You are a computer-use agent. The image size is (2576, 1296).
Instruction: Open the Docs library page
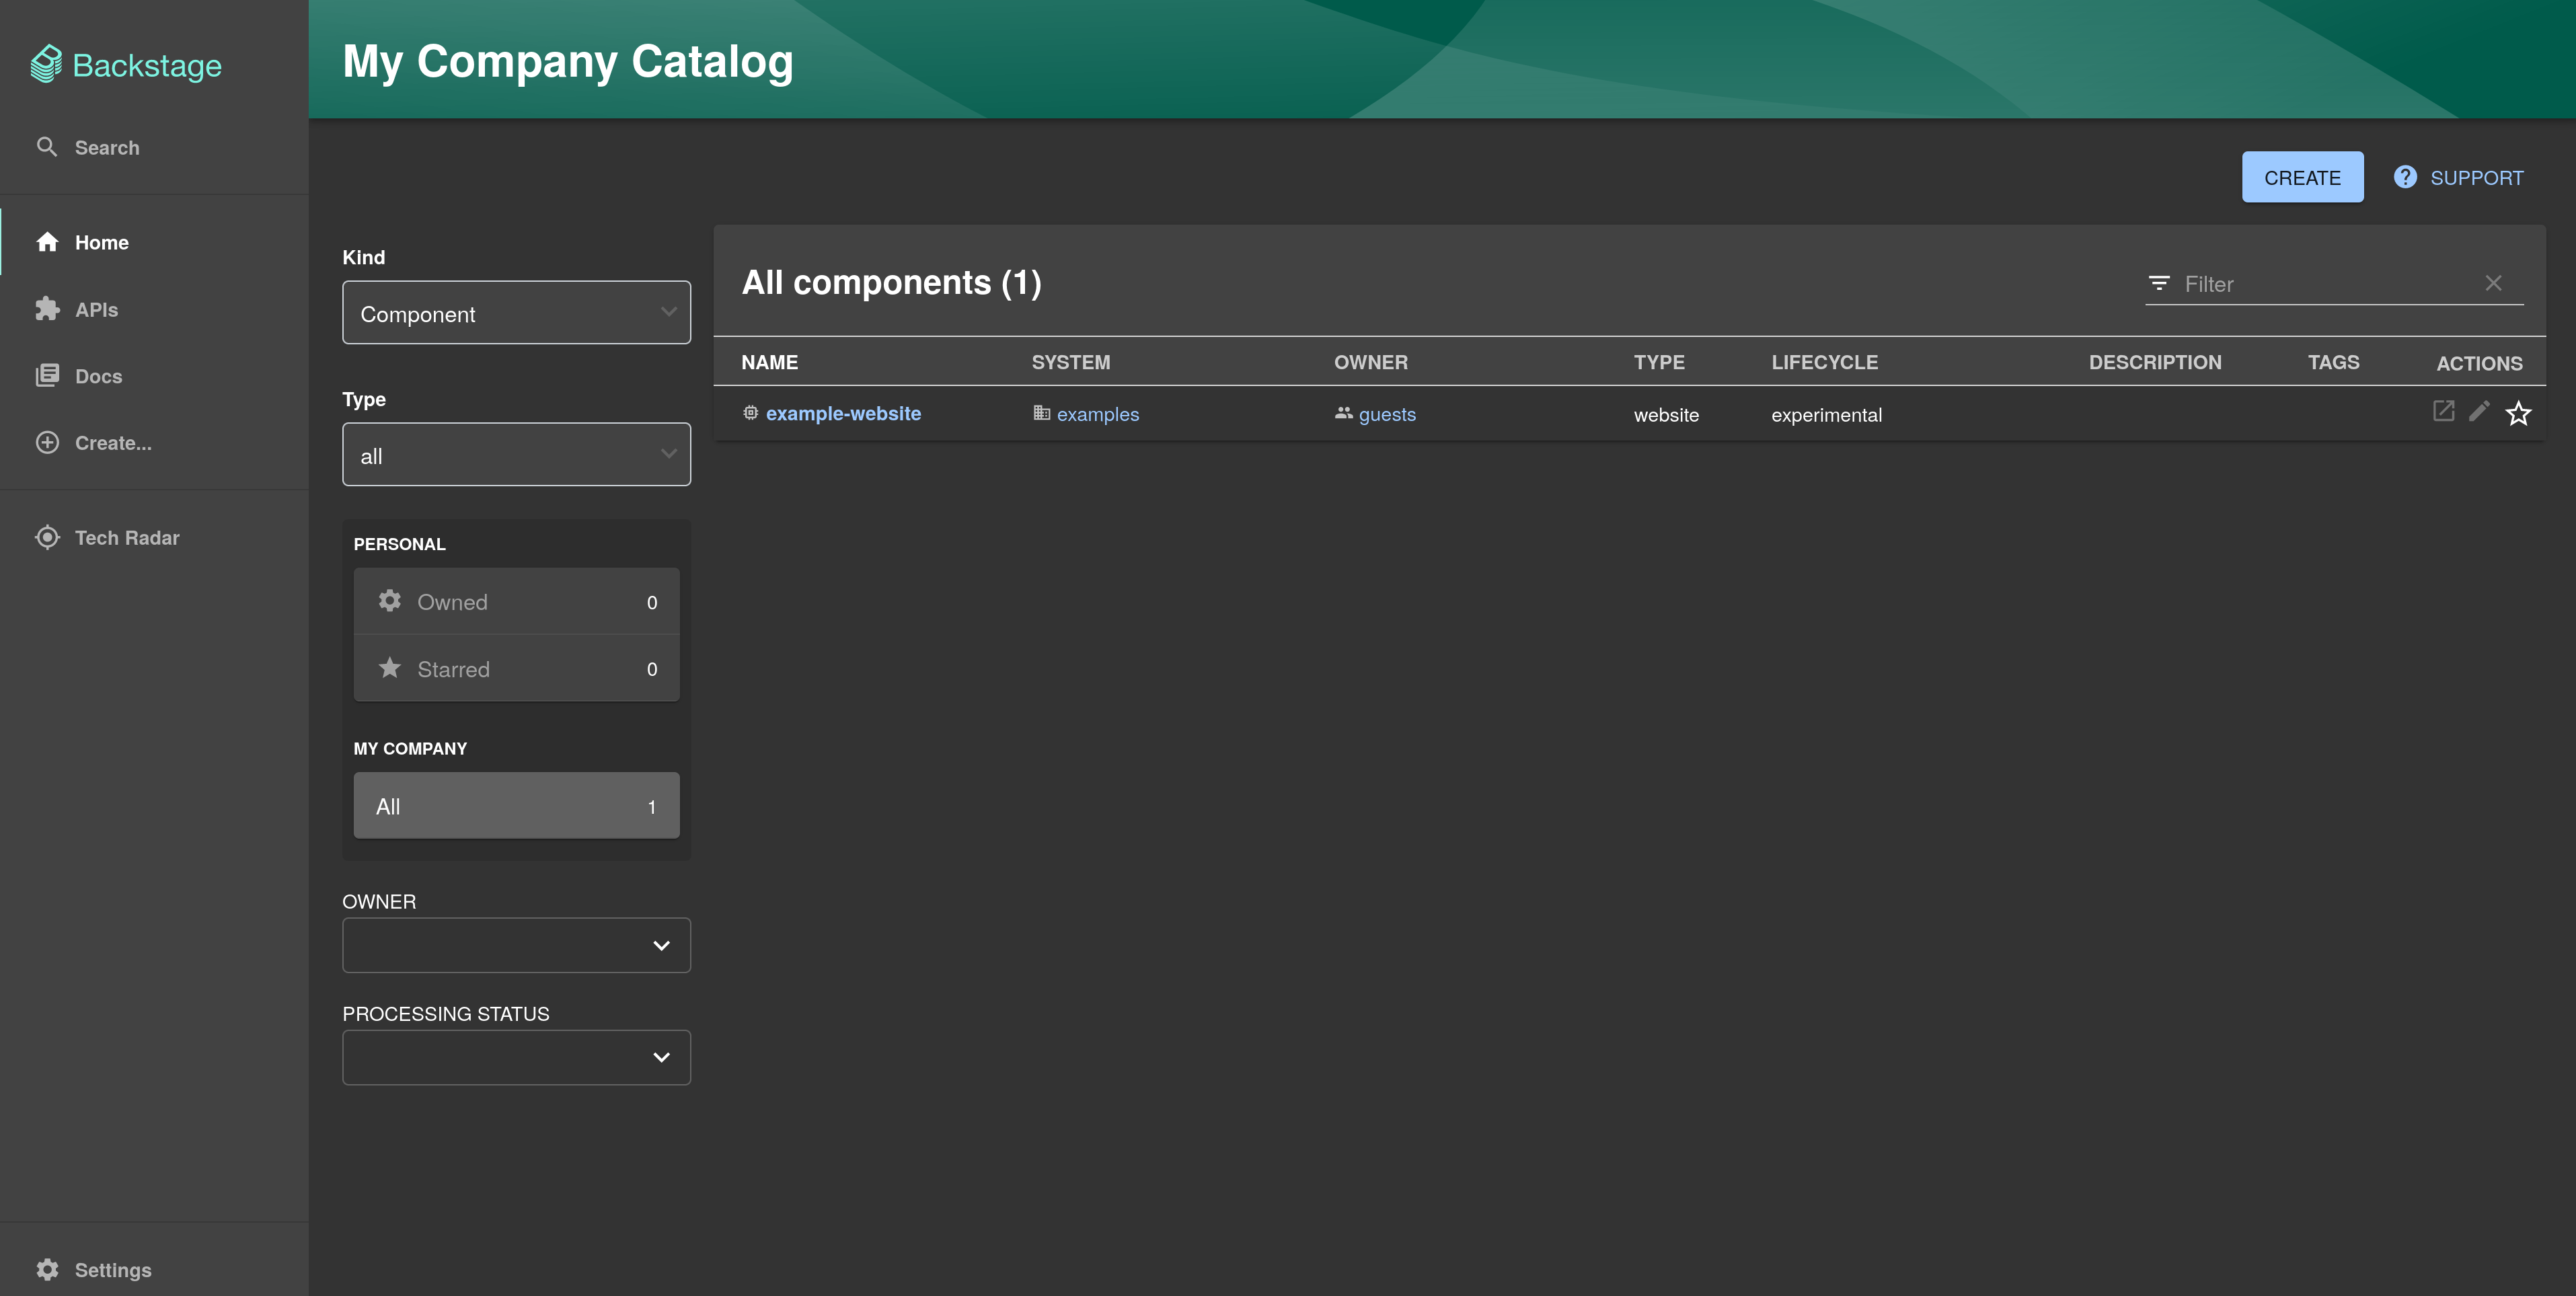(98, 376)
